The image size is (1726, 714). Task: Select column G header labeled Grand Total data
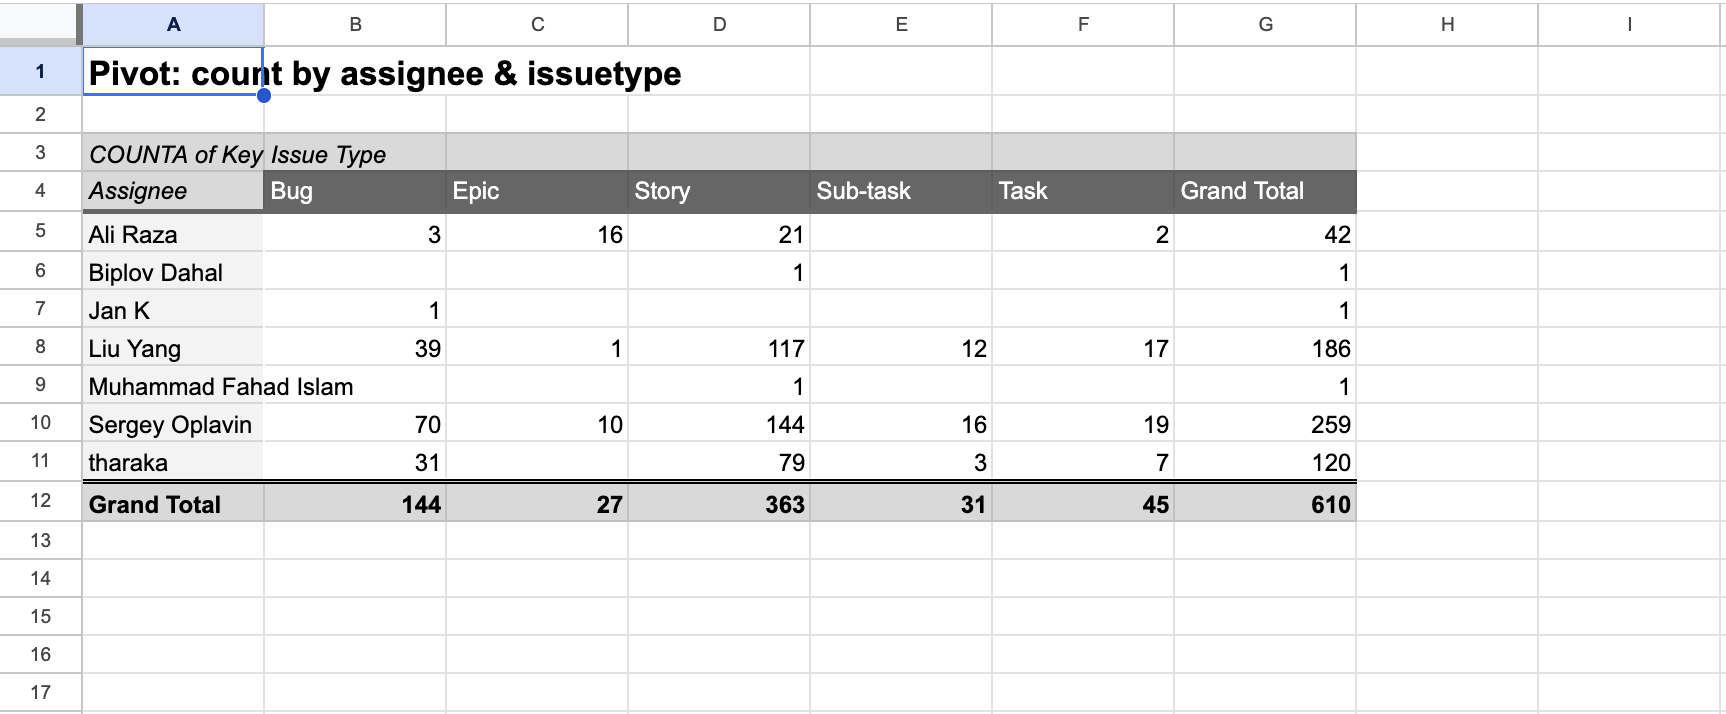tap(1264, 24)
